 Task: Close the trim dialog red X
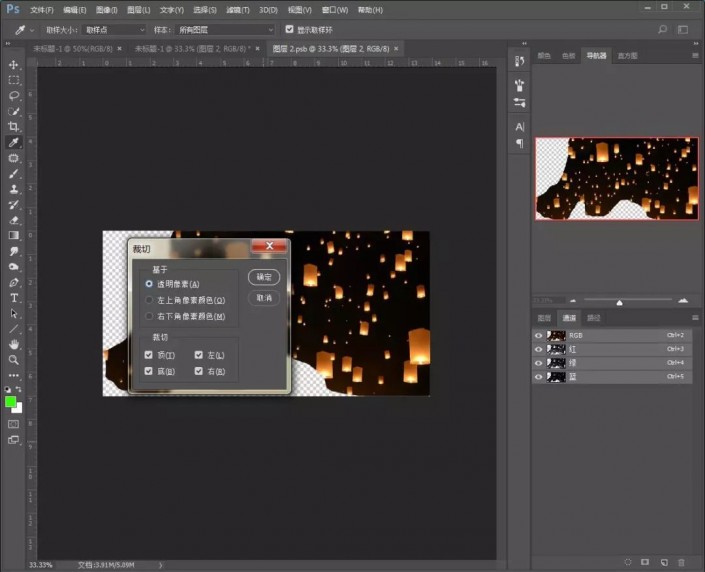(x=269, y=246)
